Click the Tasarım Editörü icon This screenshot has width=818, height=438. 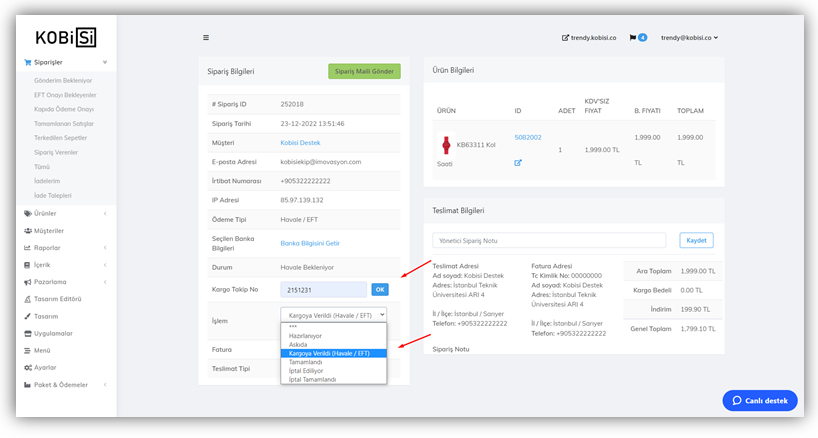point(28,299)
